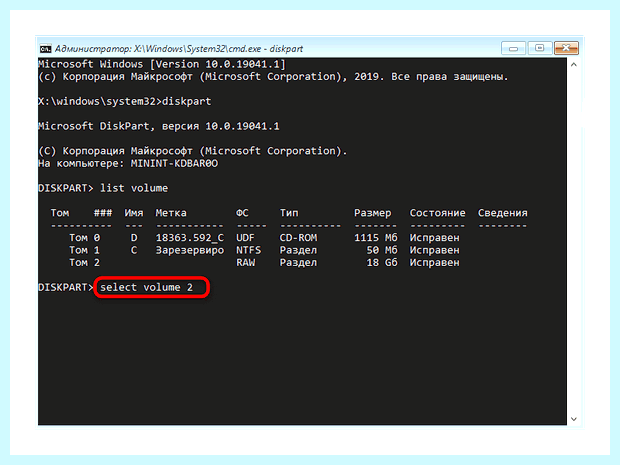Click the 'Том 2' row entry
This screenshot has width=620, height=465.
(x=85, y=262)
